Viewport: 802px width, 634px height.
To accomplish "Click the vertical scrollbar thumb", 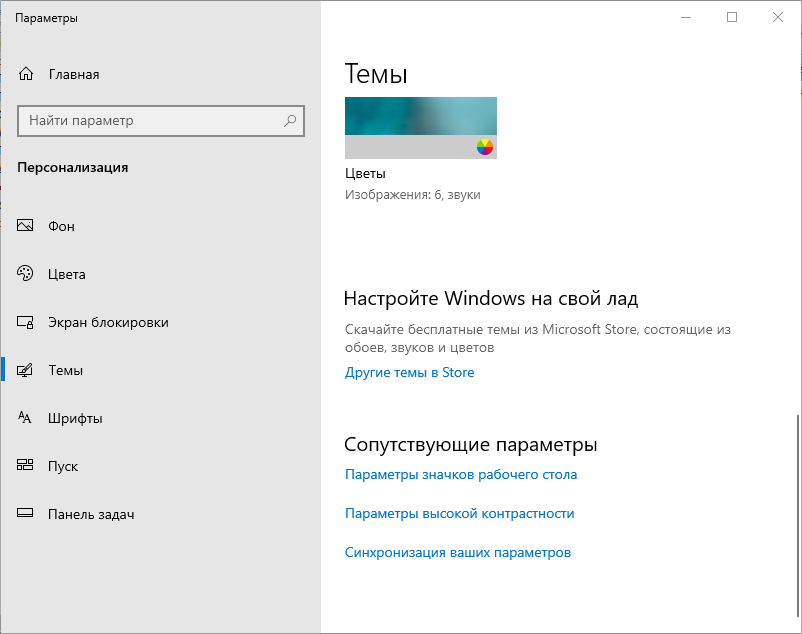I will (x=798, y=516).
